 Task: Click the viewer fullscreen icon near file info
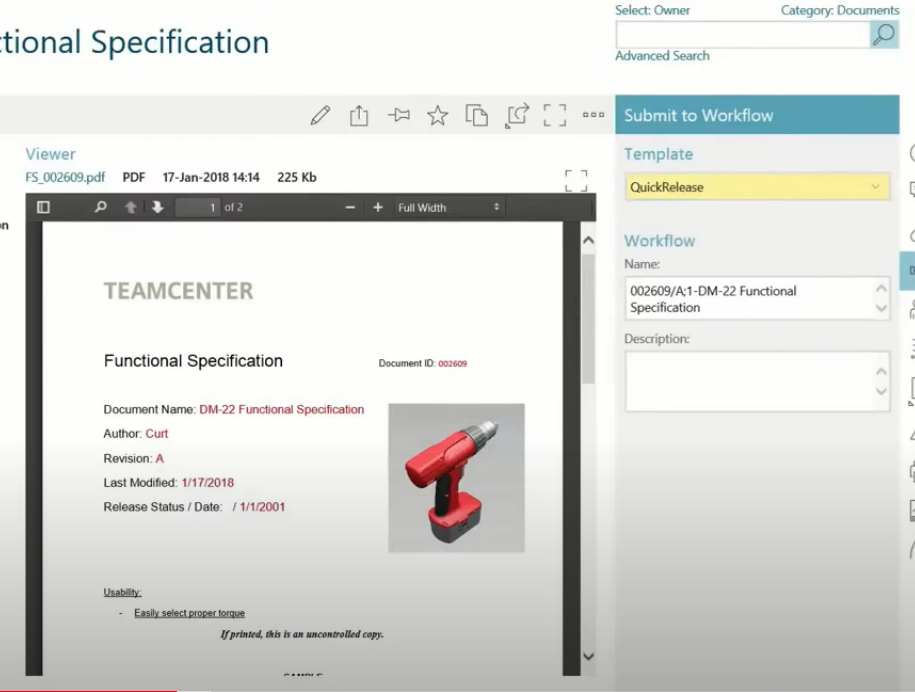click(x=576, y=181)
